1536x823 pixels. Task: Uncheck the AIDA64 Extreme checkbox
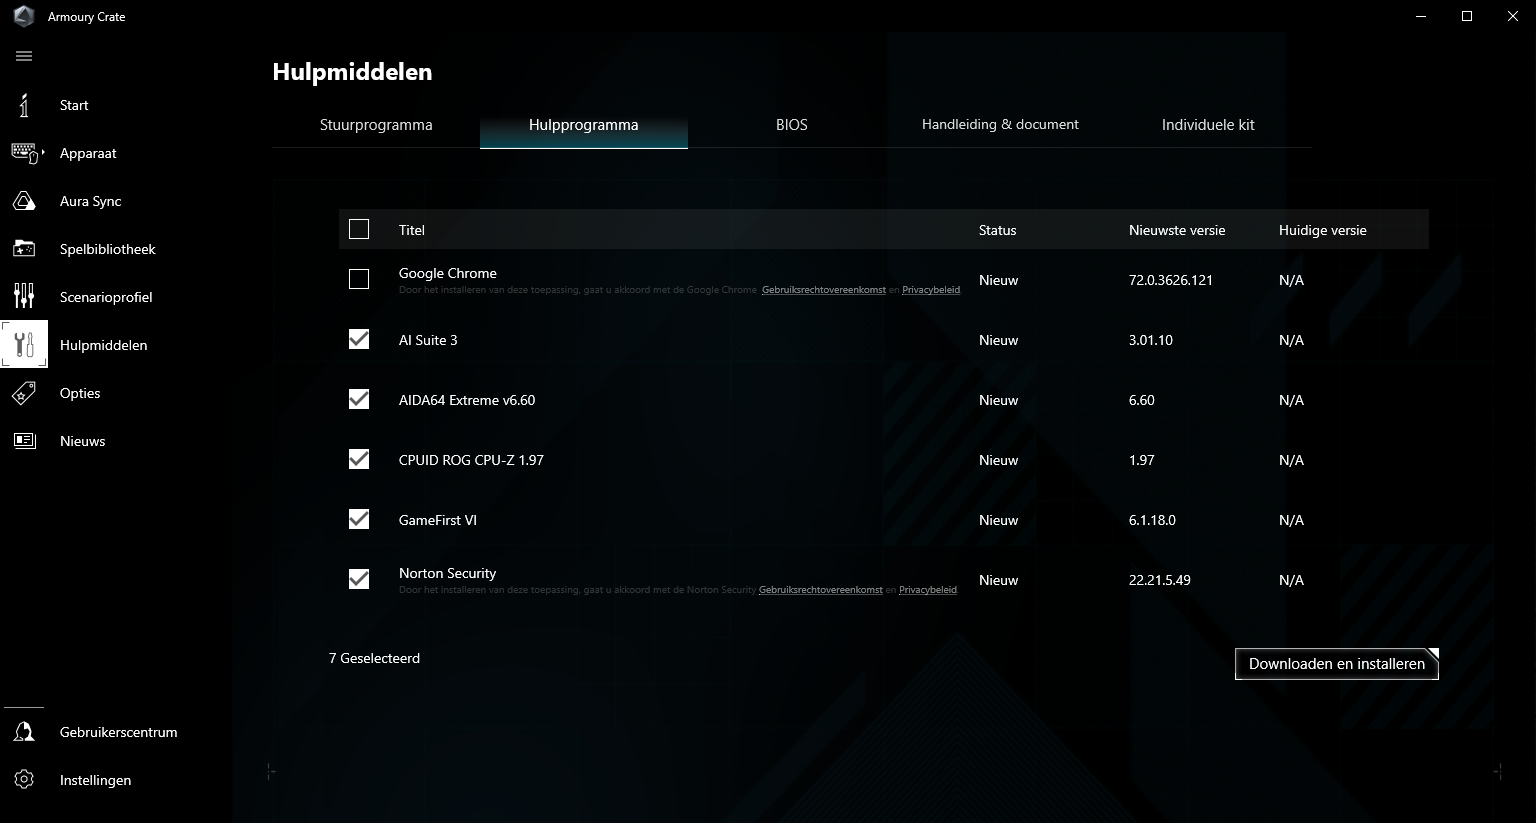359,399
